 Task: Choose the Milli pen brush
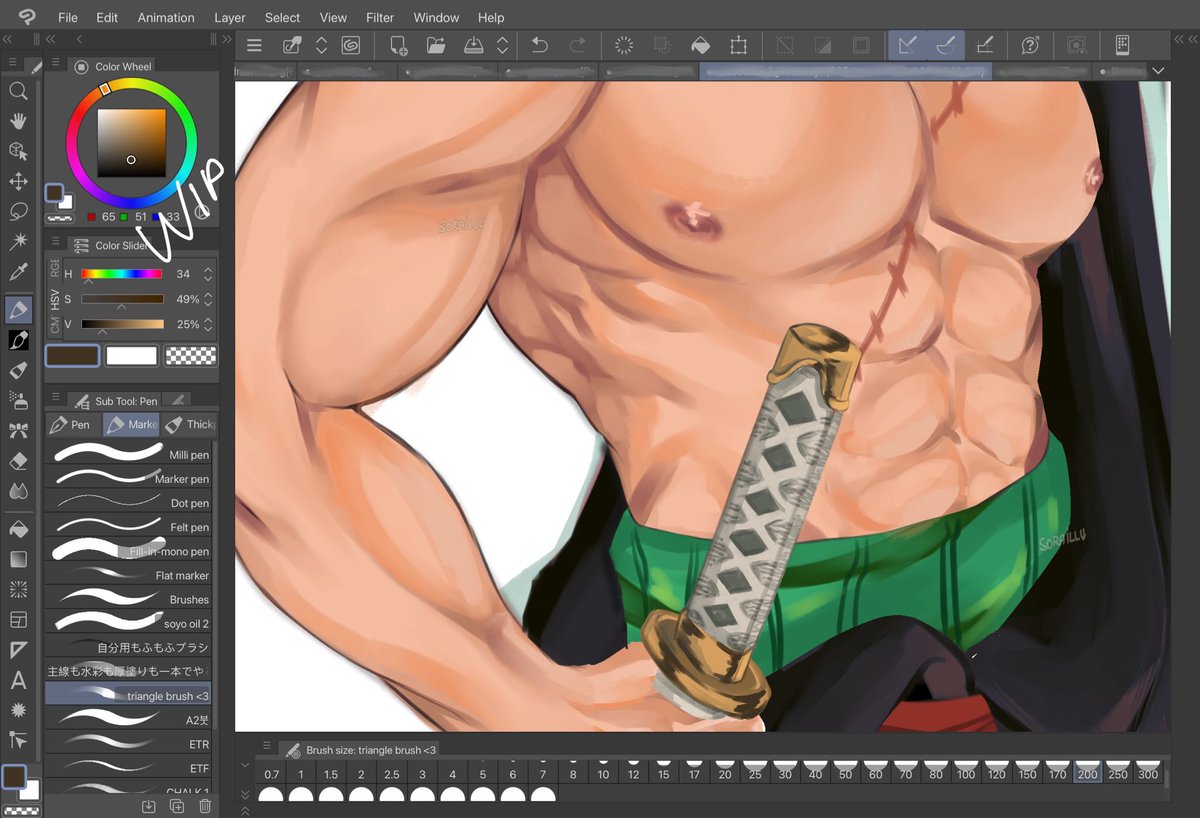tap(128, 454)
